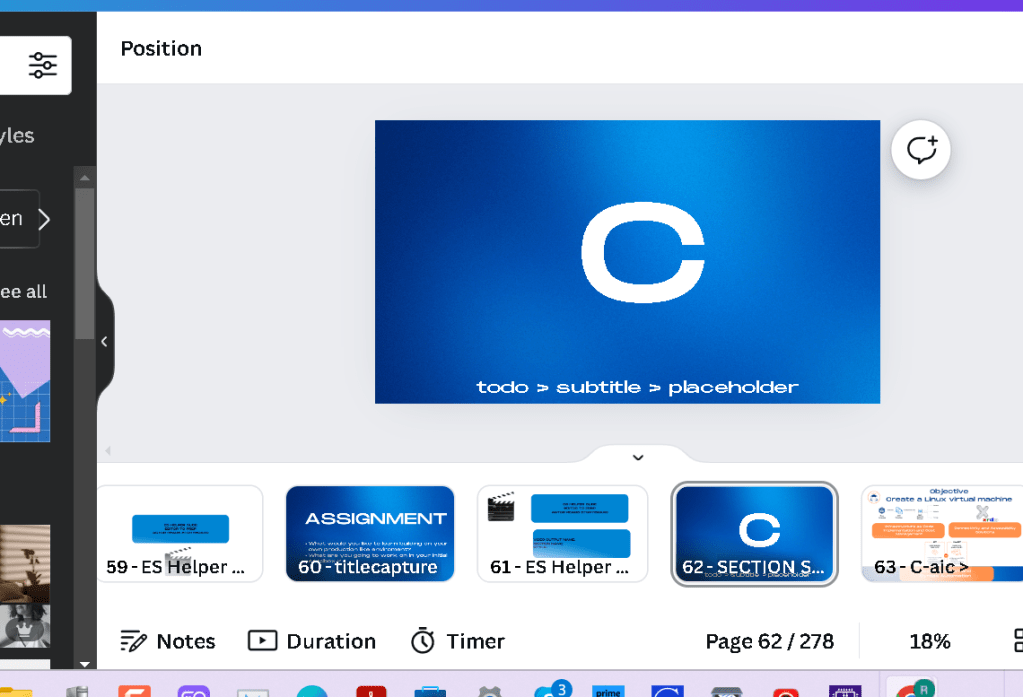Image resolution: width=1023 pixels, height=697 pixels.
Task: Collapse the side panel with the arrow tab
Action: [104, 341]
